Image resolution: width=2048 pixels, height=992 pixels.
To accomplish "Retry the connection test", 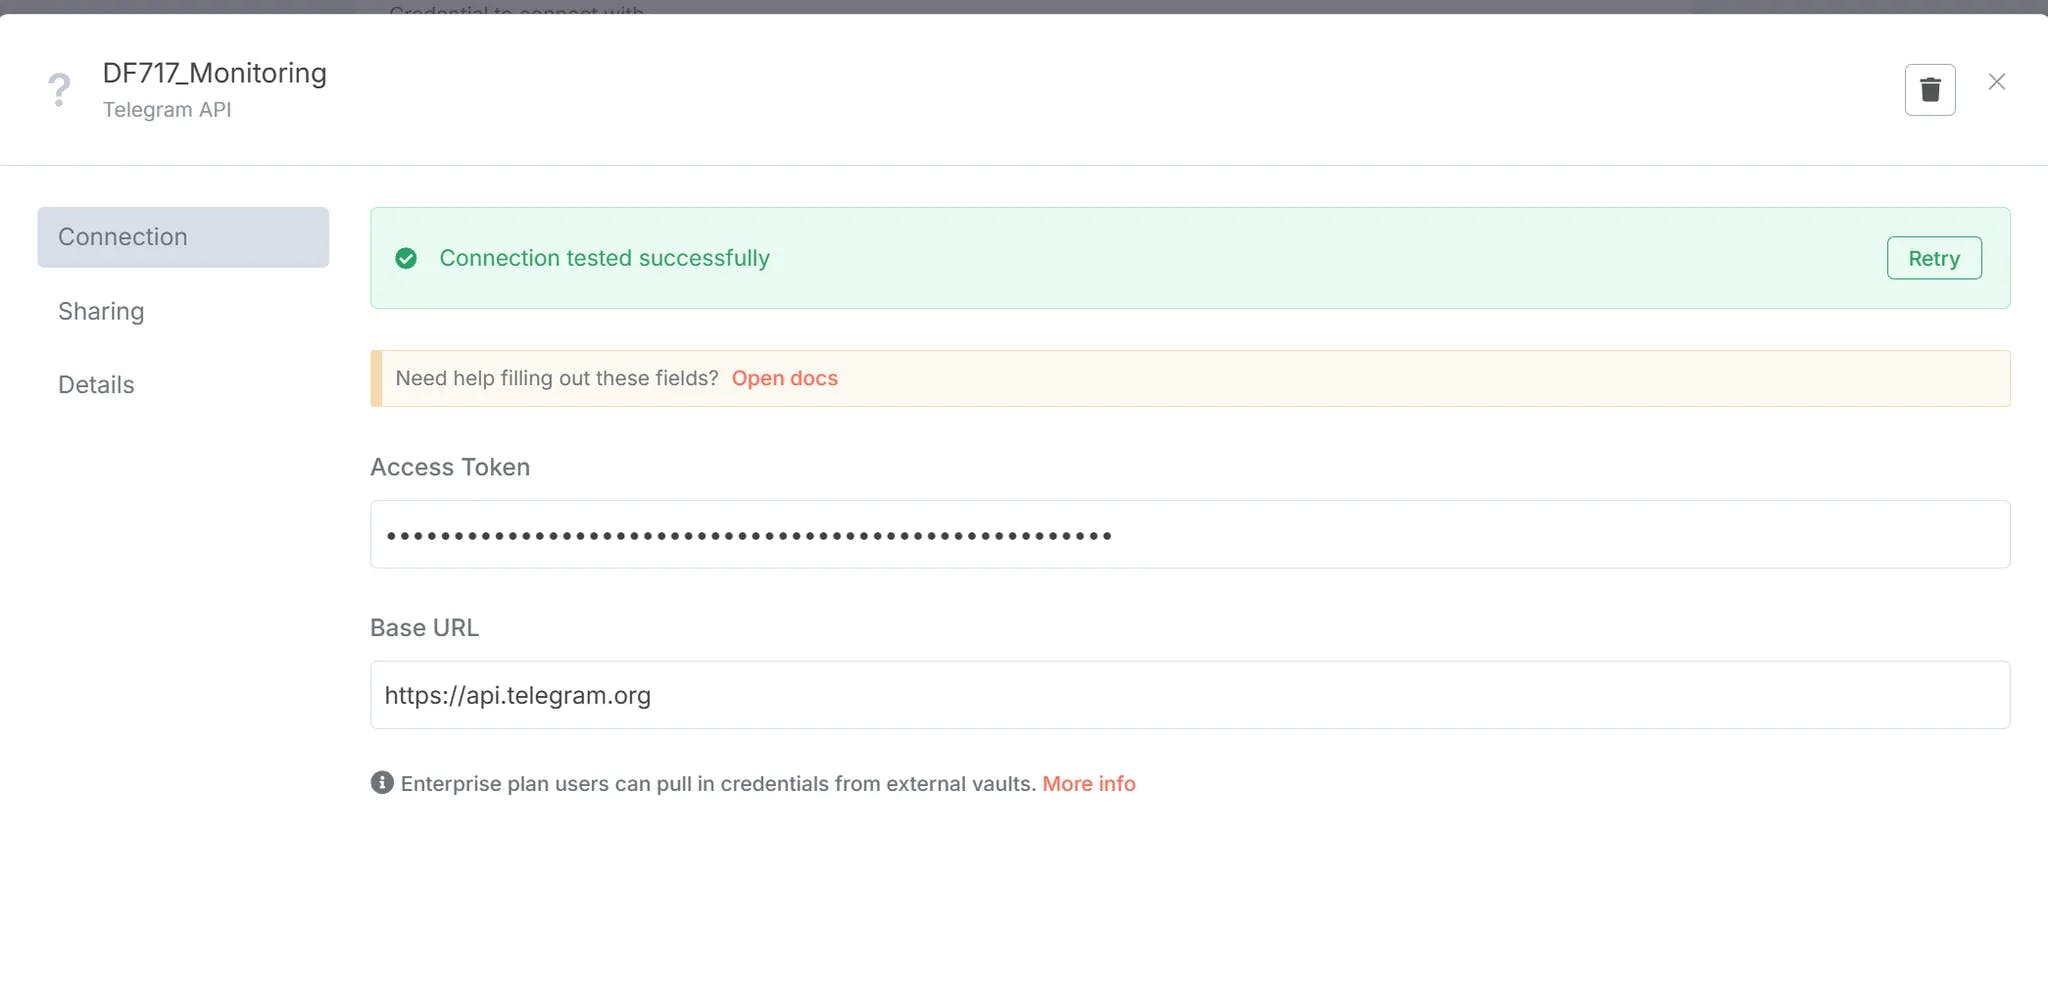I will (x=1934, y=258).
